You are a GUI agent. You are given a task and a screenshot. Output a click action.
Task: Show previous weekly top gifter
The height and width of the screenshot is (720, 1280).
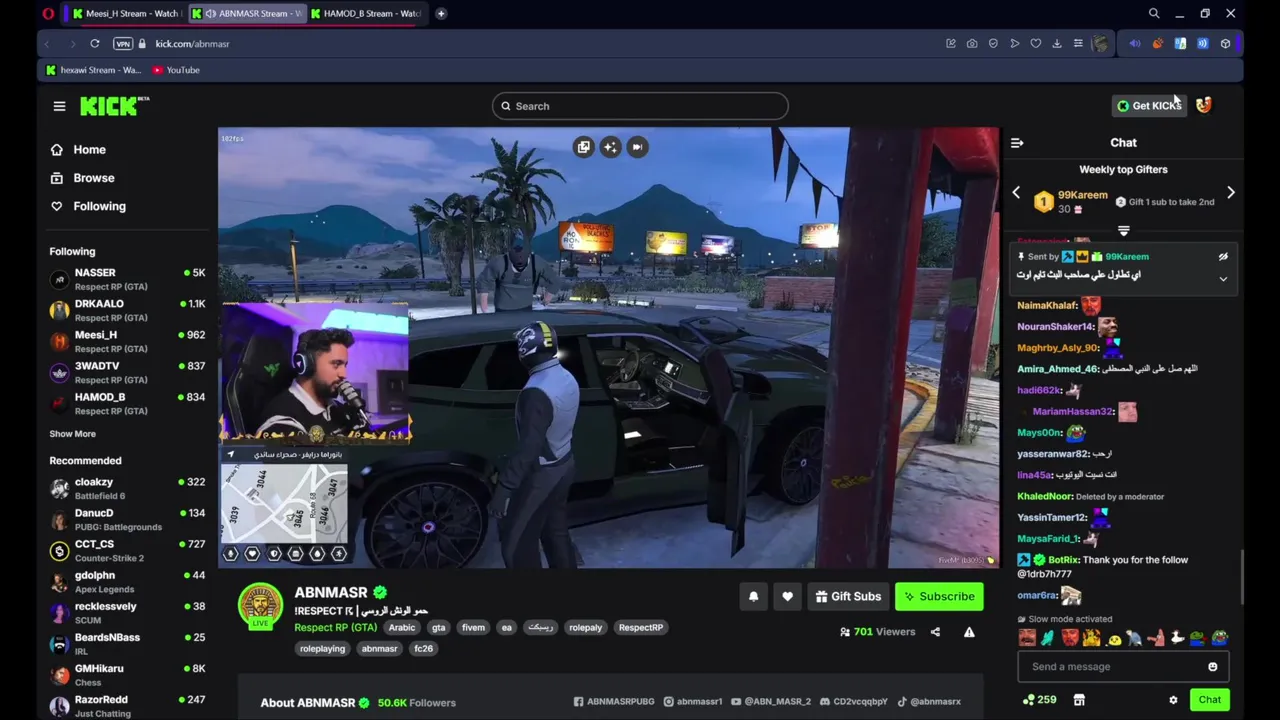(1016, 193)
